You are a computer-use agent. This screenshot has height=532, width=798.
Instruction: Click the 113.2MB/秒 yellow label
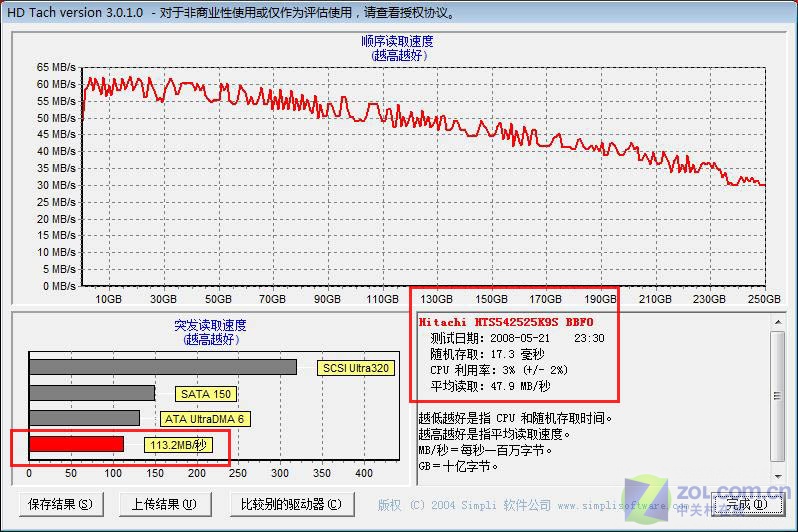(x=178, y=445)
